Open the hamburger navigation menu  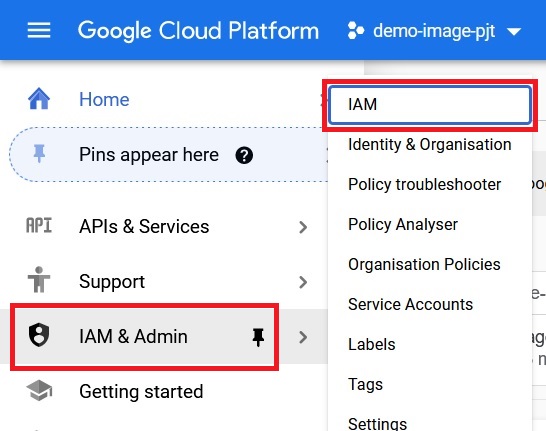(x=39, y=30)
